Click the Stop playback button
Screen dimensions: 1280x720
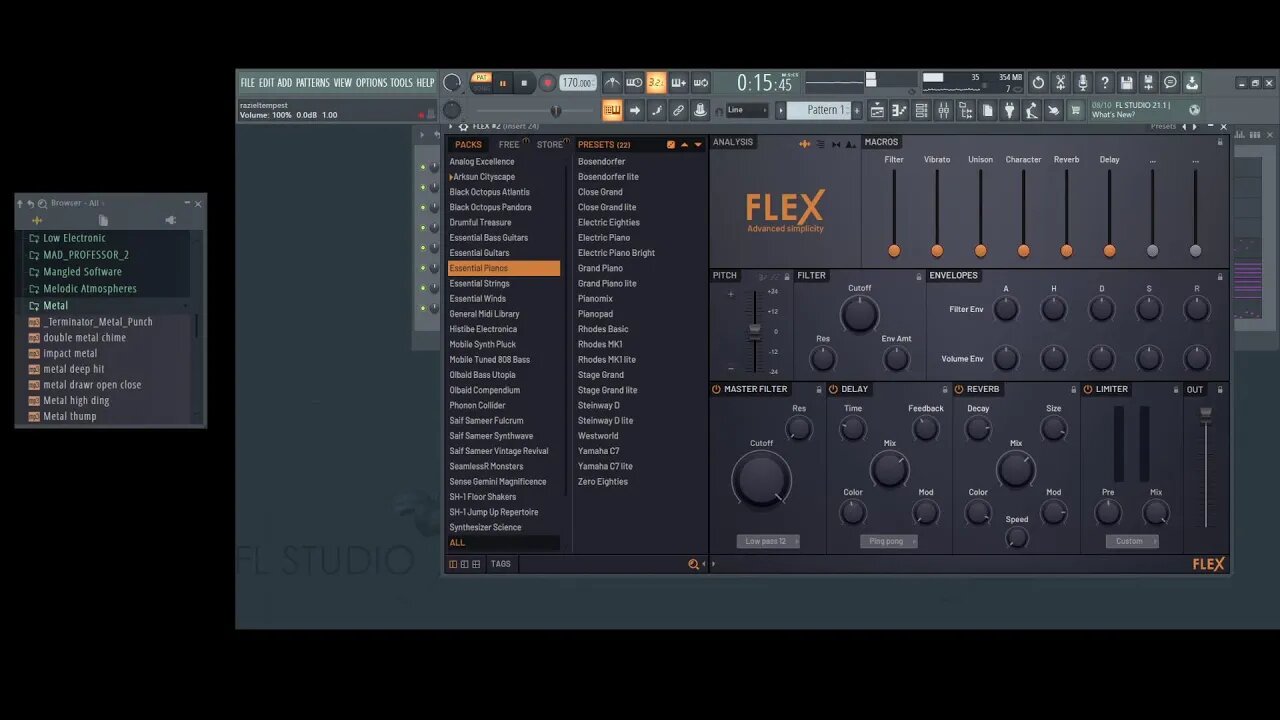(x=524, y=83)
